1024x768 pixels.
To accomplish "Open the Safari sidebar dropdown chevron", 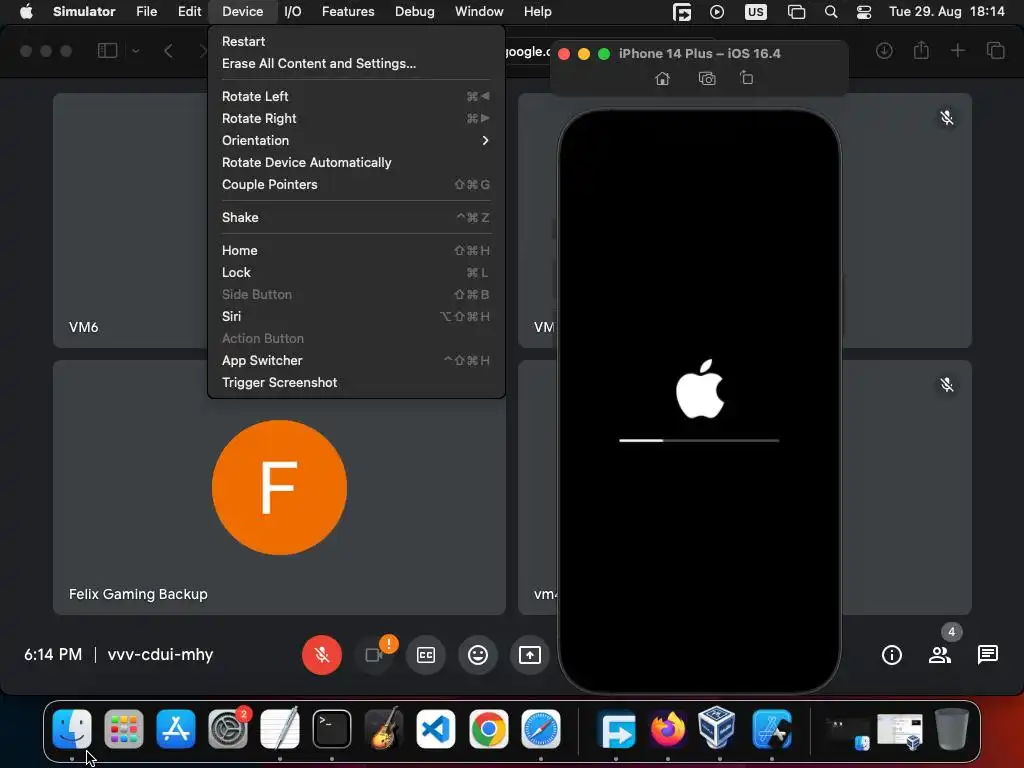I will coord(136,50).
